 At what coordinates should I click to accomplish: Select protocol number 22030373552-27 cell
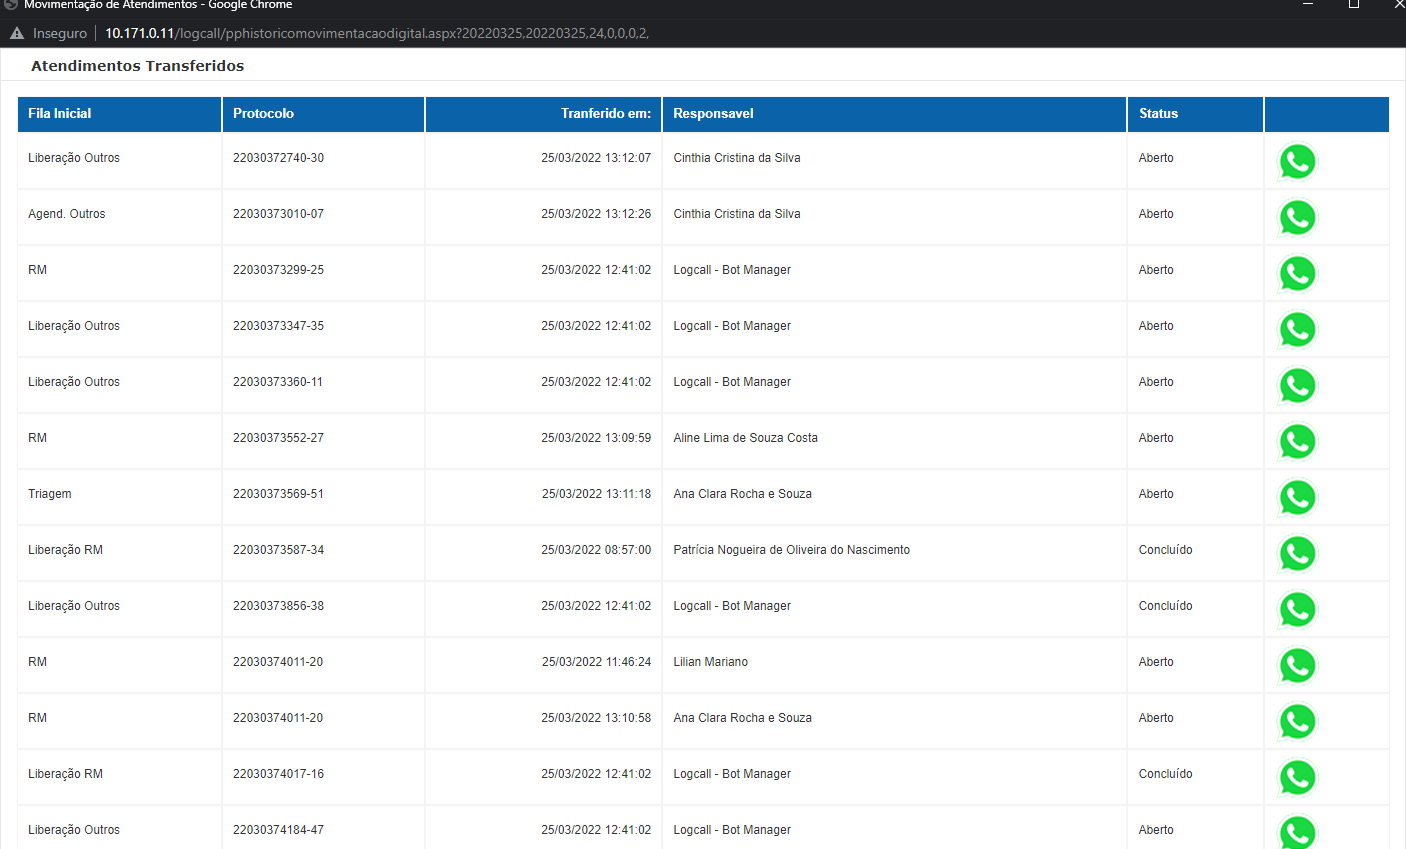278,438
